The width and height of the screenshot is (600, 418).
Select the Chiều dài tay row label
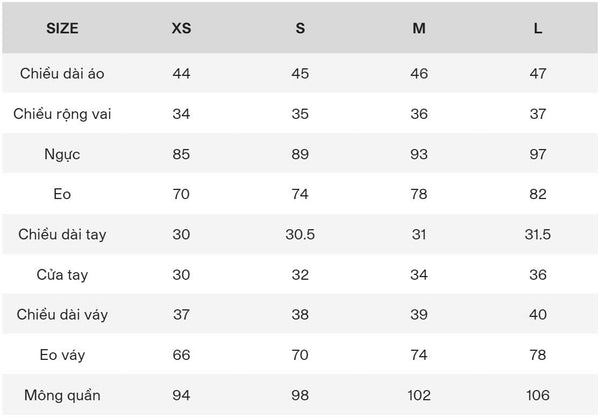62,234
